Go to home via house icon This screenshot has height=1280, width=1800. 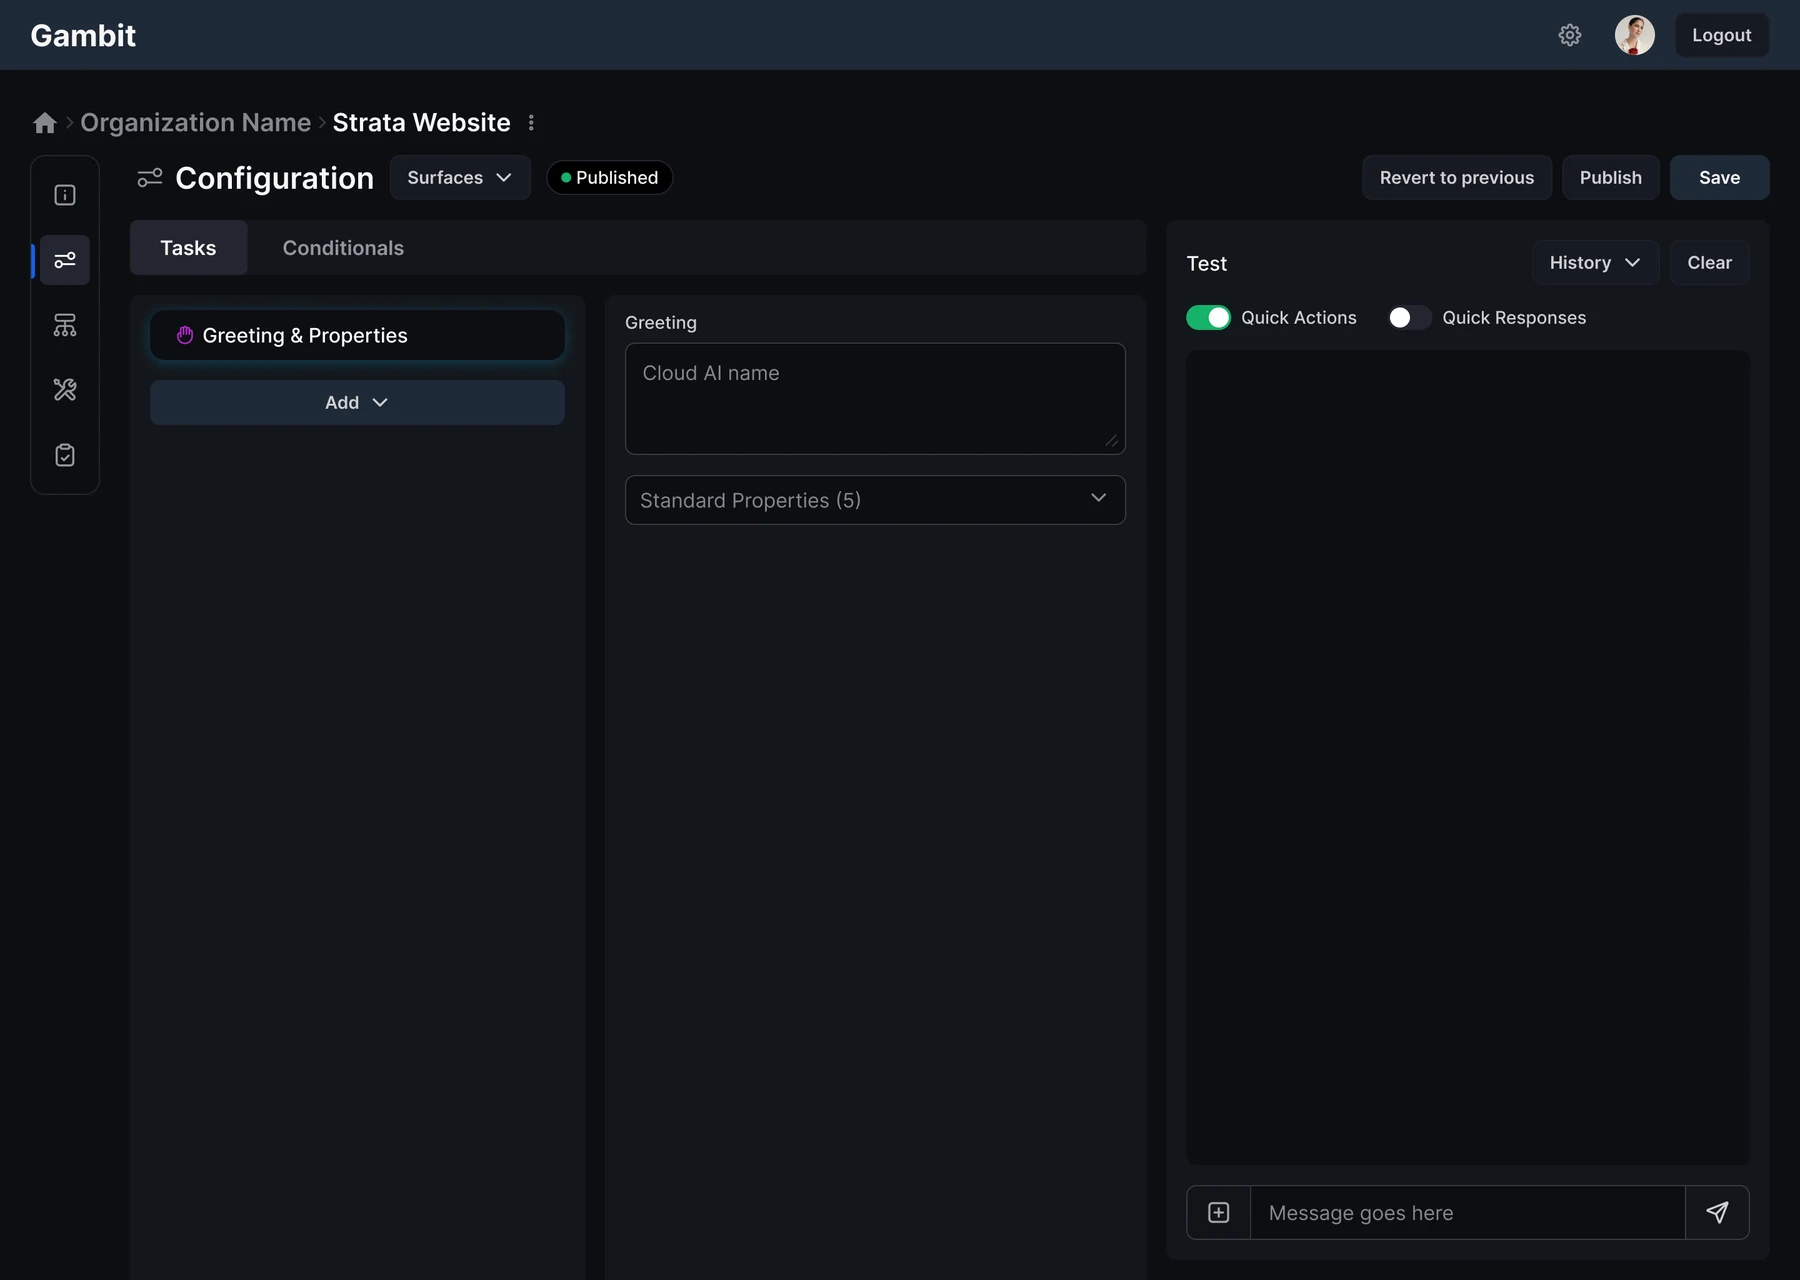point(45,122)
